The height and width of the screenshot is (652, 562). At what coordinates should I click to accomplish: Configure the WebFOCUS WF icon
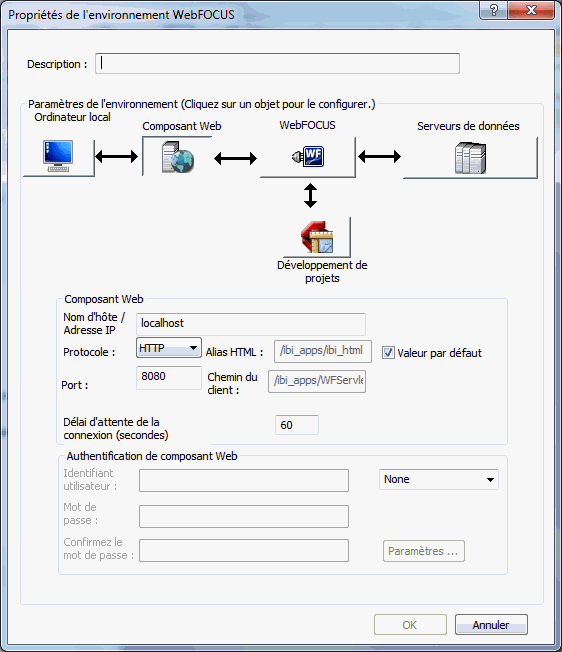click(x=308, y=156)
